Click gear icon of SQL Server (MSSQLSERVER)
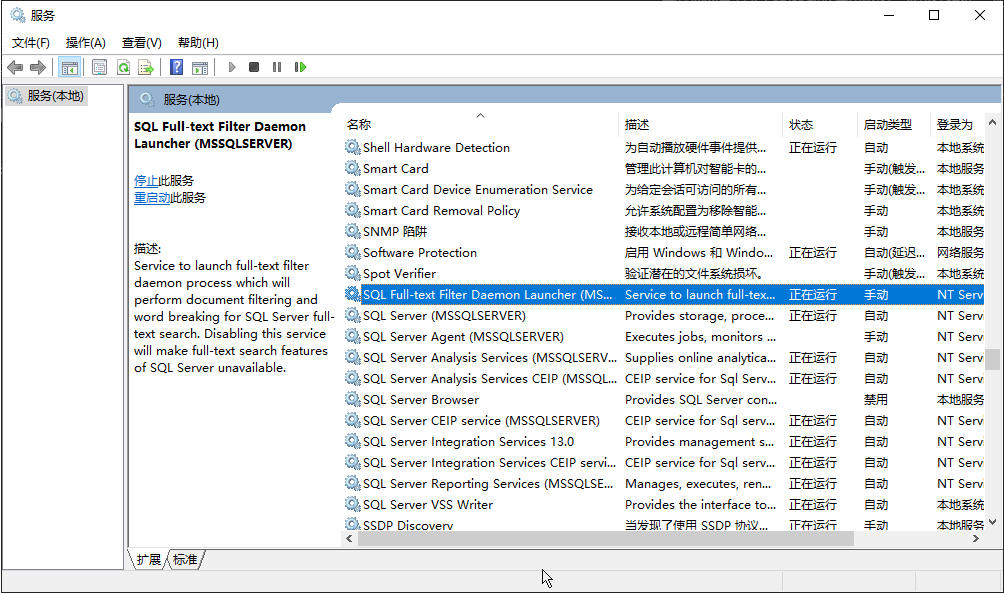Viewport: 1004px width, 593px height. (x=352, y=315)
